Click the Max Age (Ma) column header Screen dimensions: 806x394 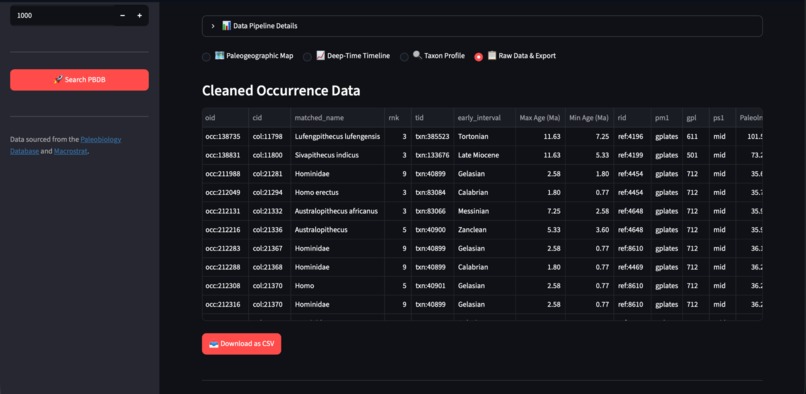pyautogui.click(x=540, y=118)
